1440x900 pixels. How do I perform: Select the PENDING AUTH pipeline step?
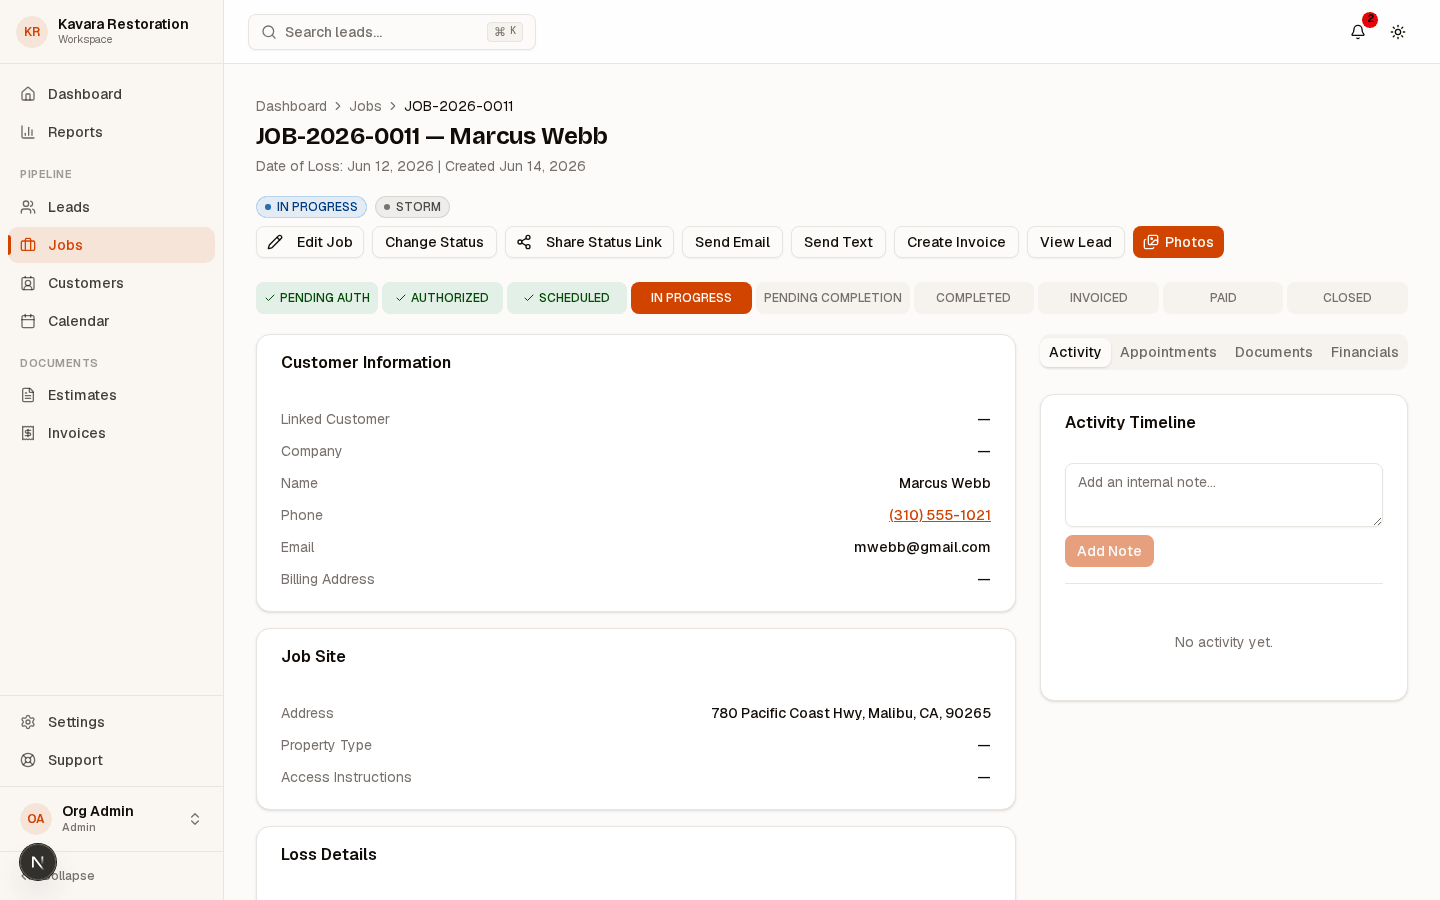coord(317,298)
